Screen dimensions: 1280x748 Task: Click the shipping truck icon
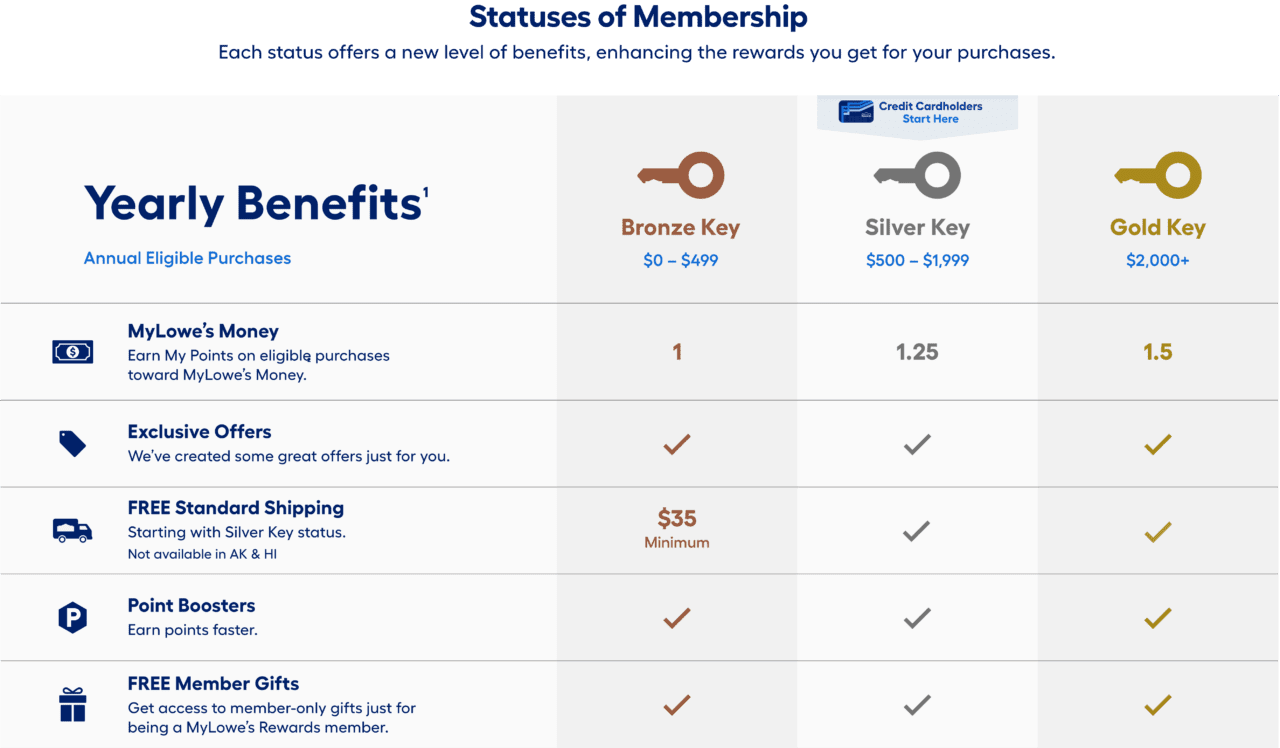coord(72,530)
